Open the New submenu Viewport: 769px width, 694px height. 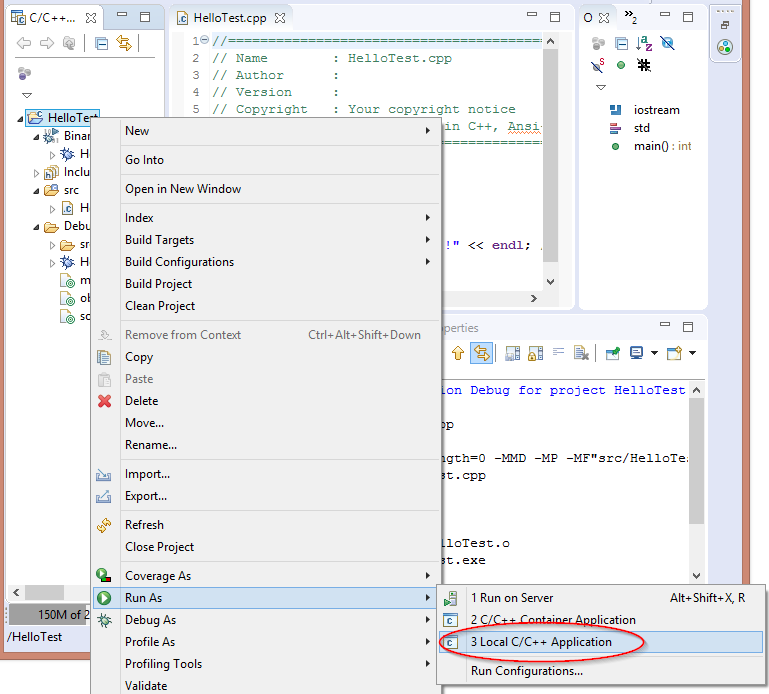(137, 131)
